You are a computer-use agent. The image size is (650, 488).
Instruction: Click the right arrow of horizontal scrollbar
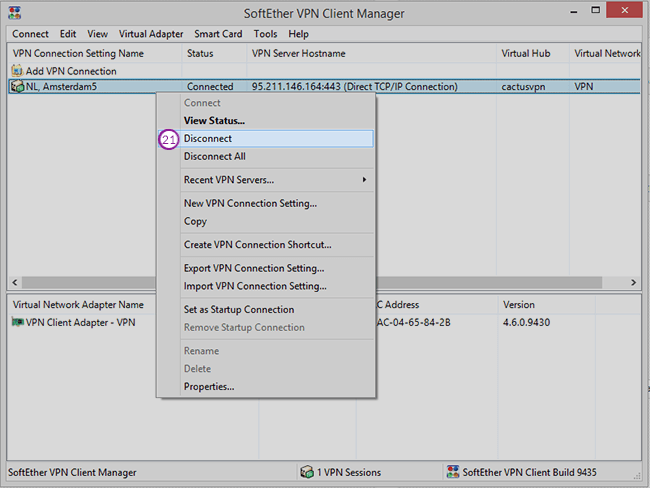(633, 282)
